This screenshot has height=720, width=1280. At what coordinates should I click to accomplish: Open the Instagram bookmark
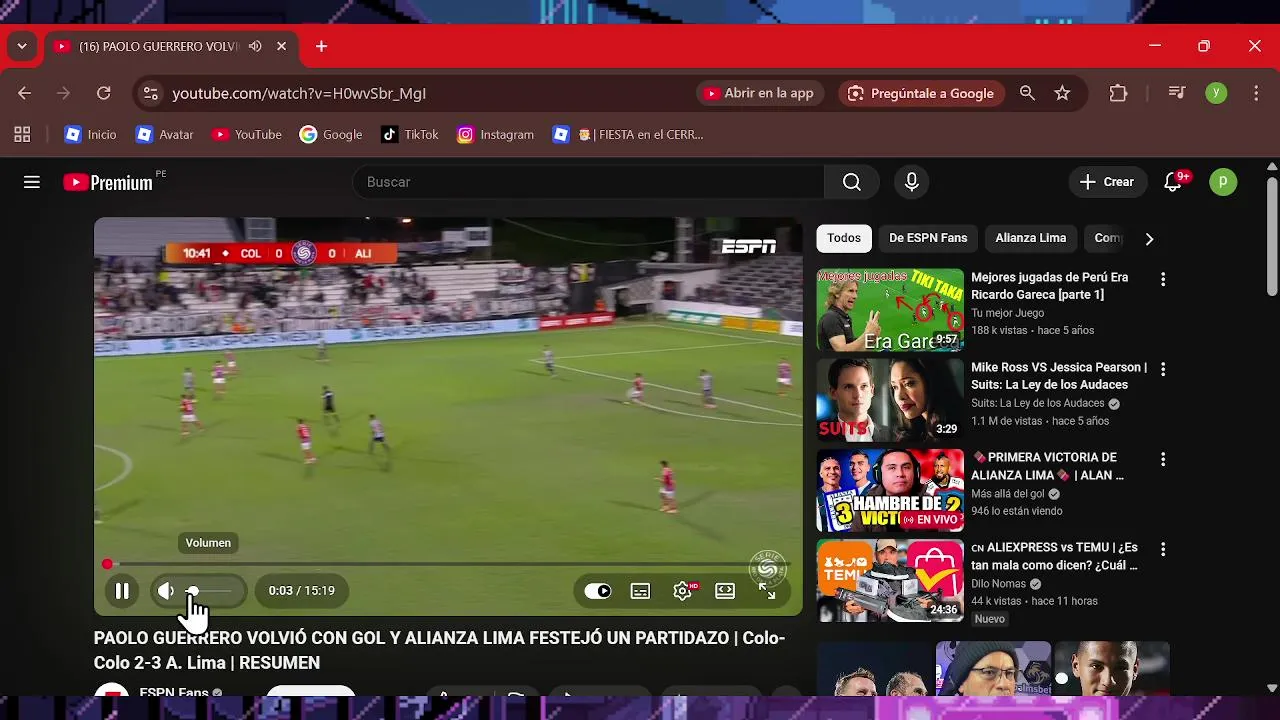495,134
